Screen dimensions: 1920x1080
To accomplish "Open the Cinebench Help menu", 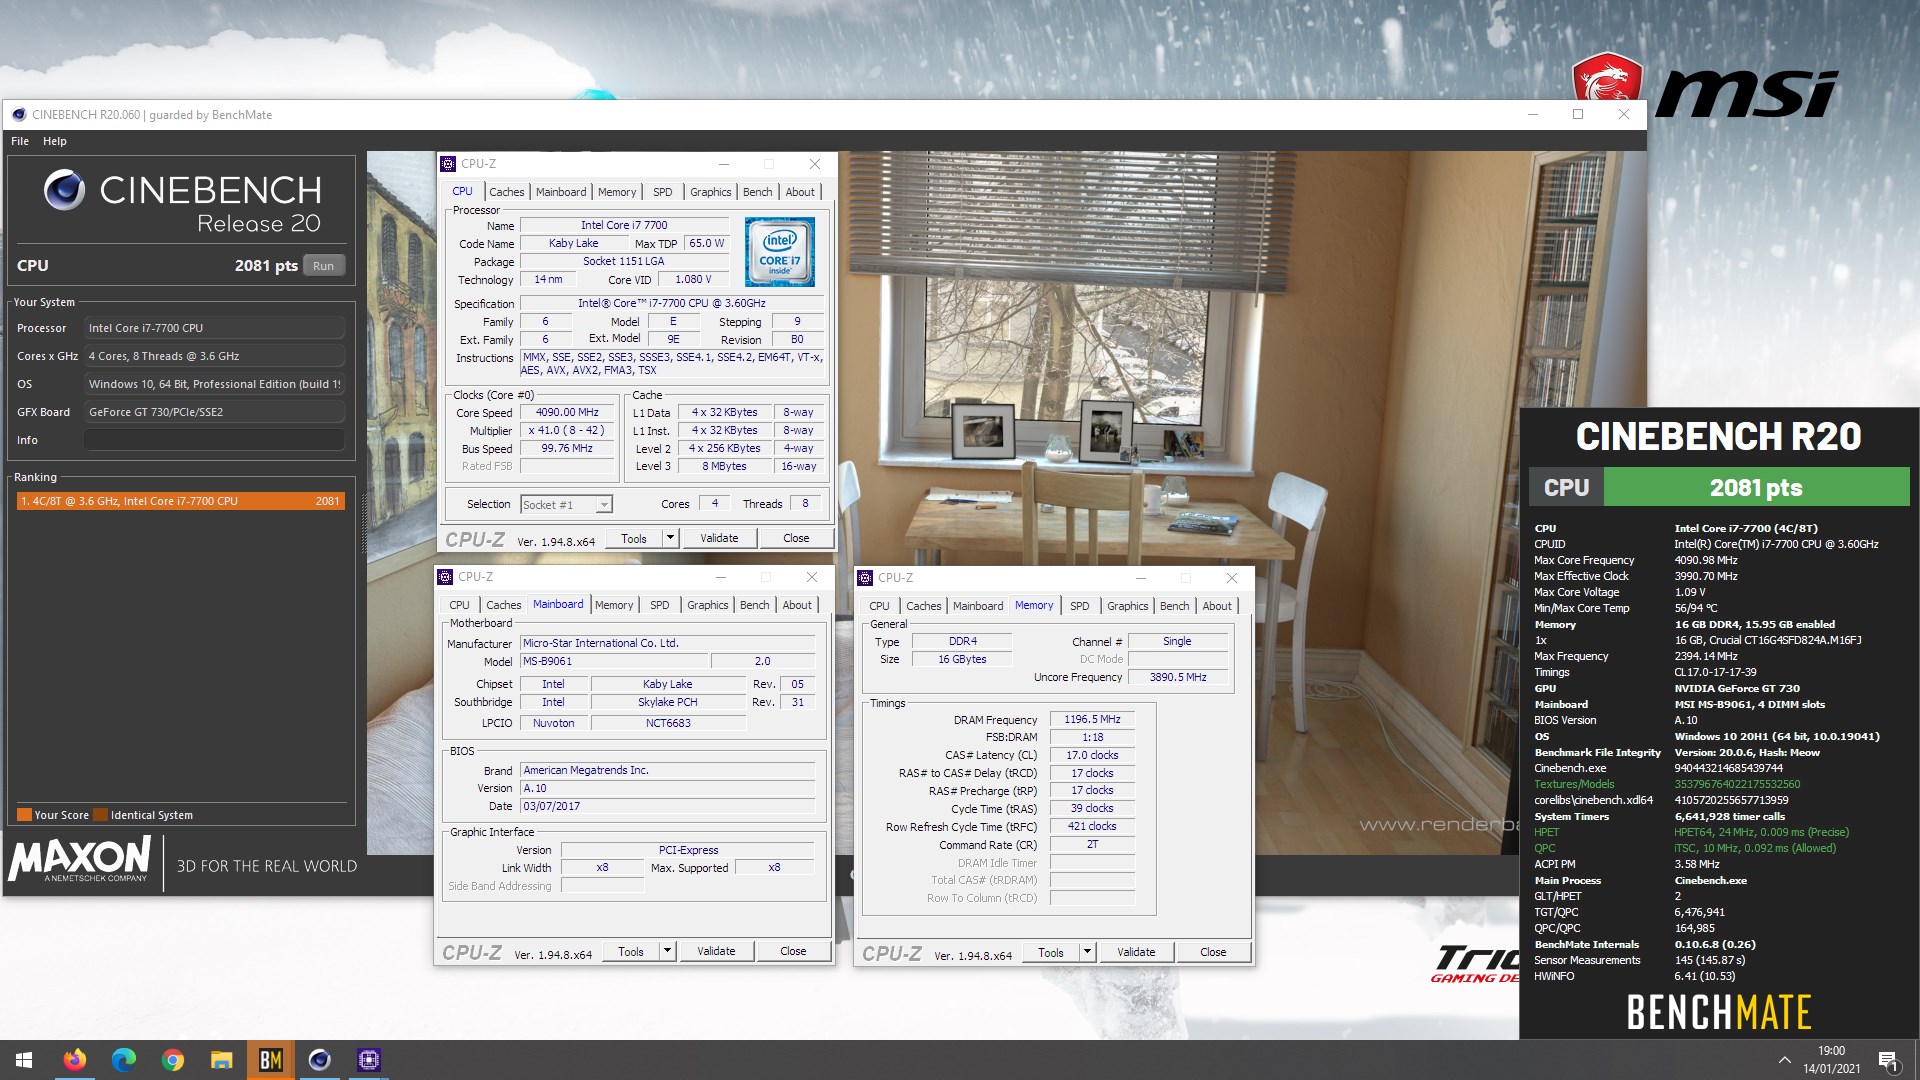I will point(55,141).
